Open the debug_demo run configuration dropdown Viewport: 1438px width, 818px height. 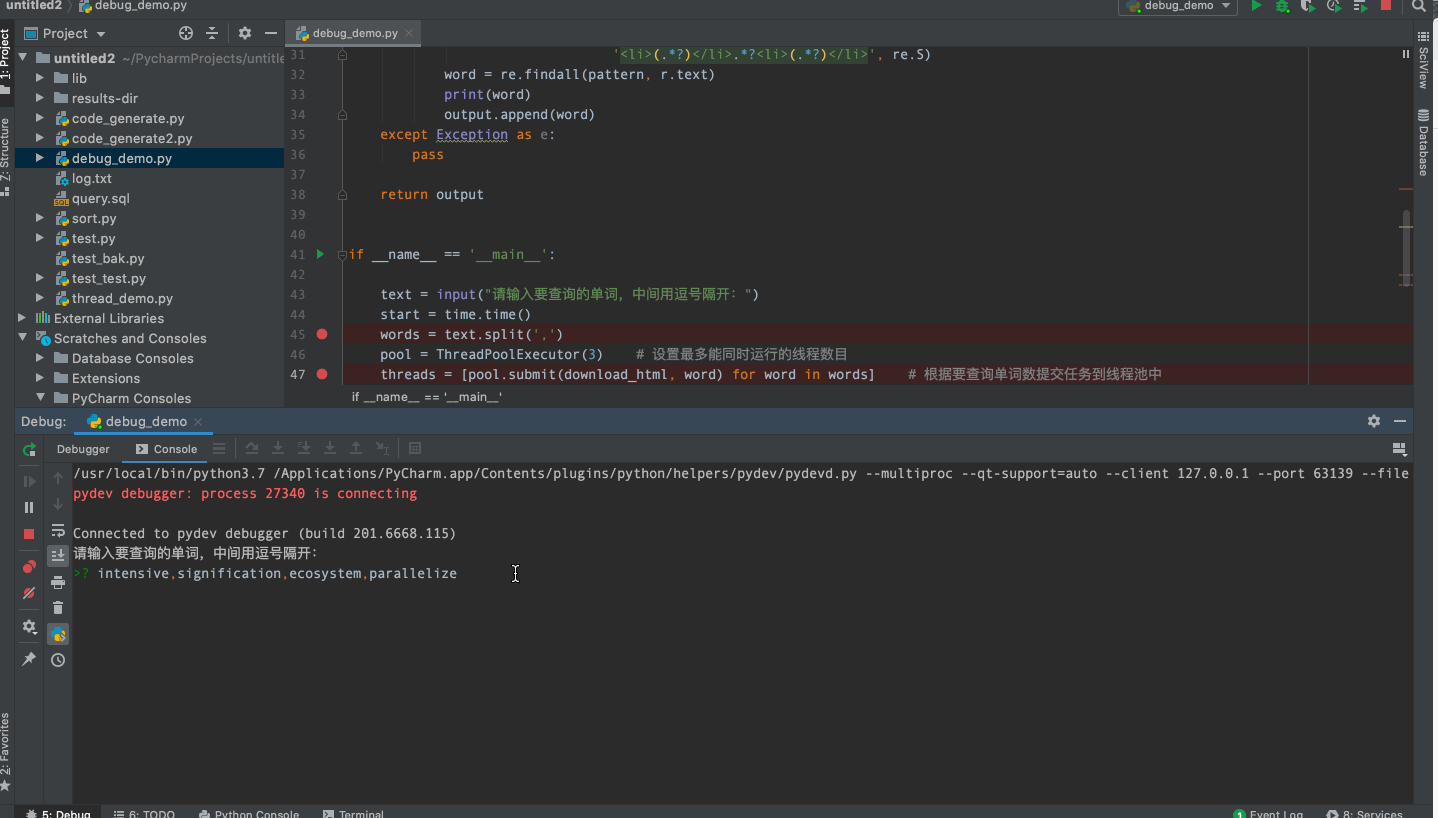[1178, 6]
